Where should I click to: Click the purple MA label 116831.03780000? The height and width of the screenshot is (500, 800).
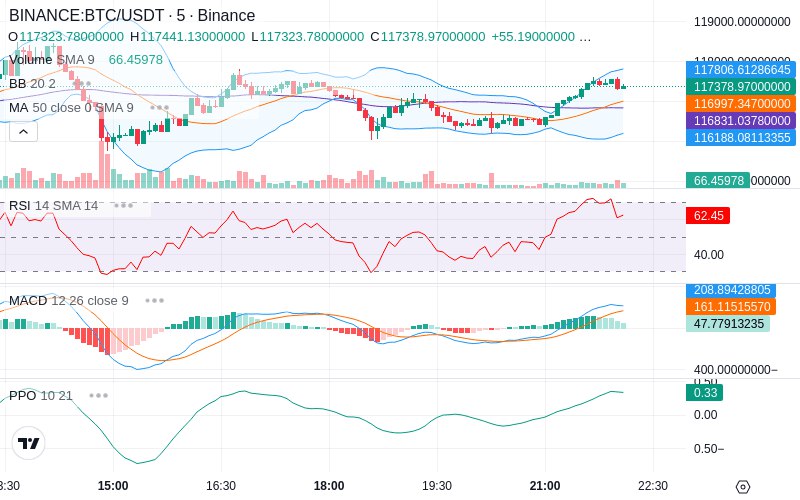[741, 120]
